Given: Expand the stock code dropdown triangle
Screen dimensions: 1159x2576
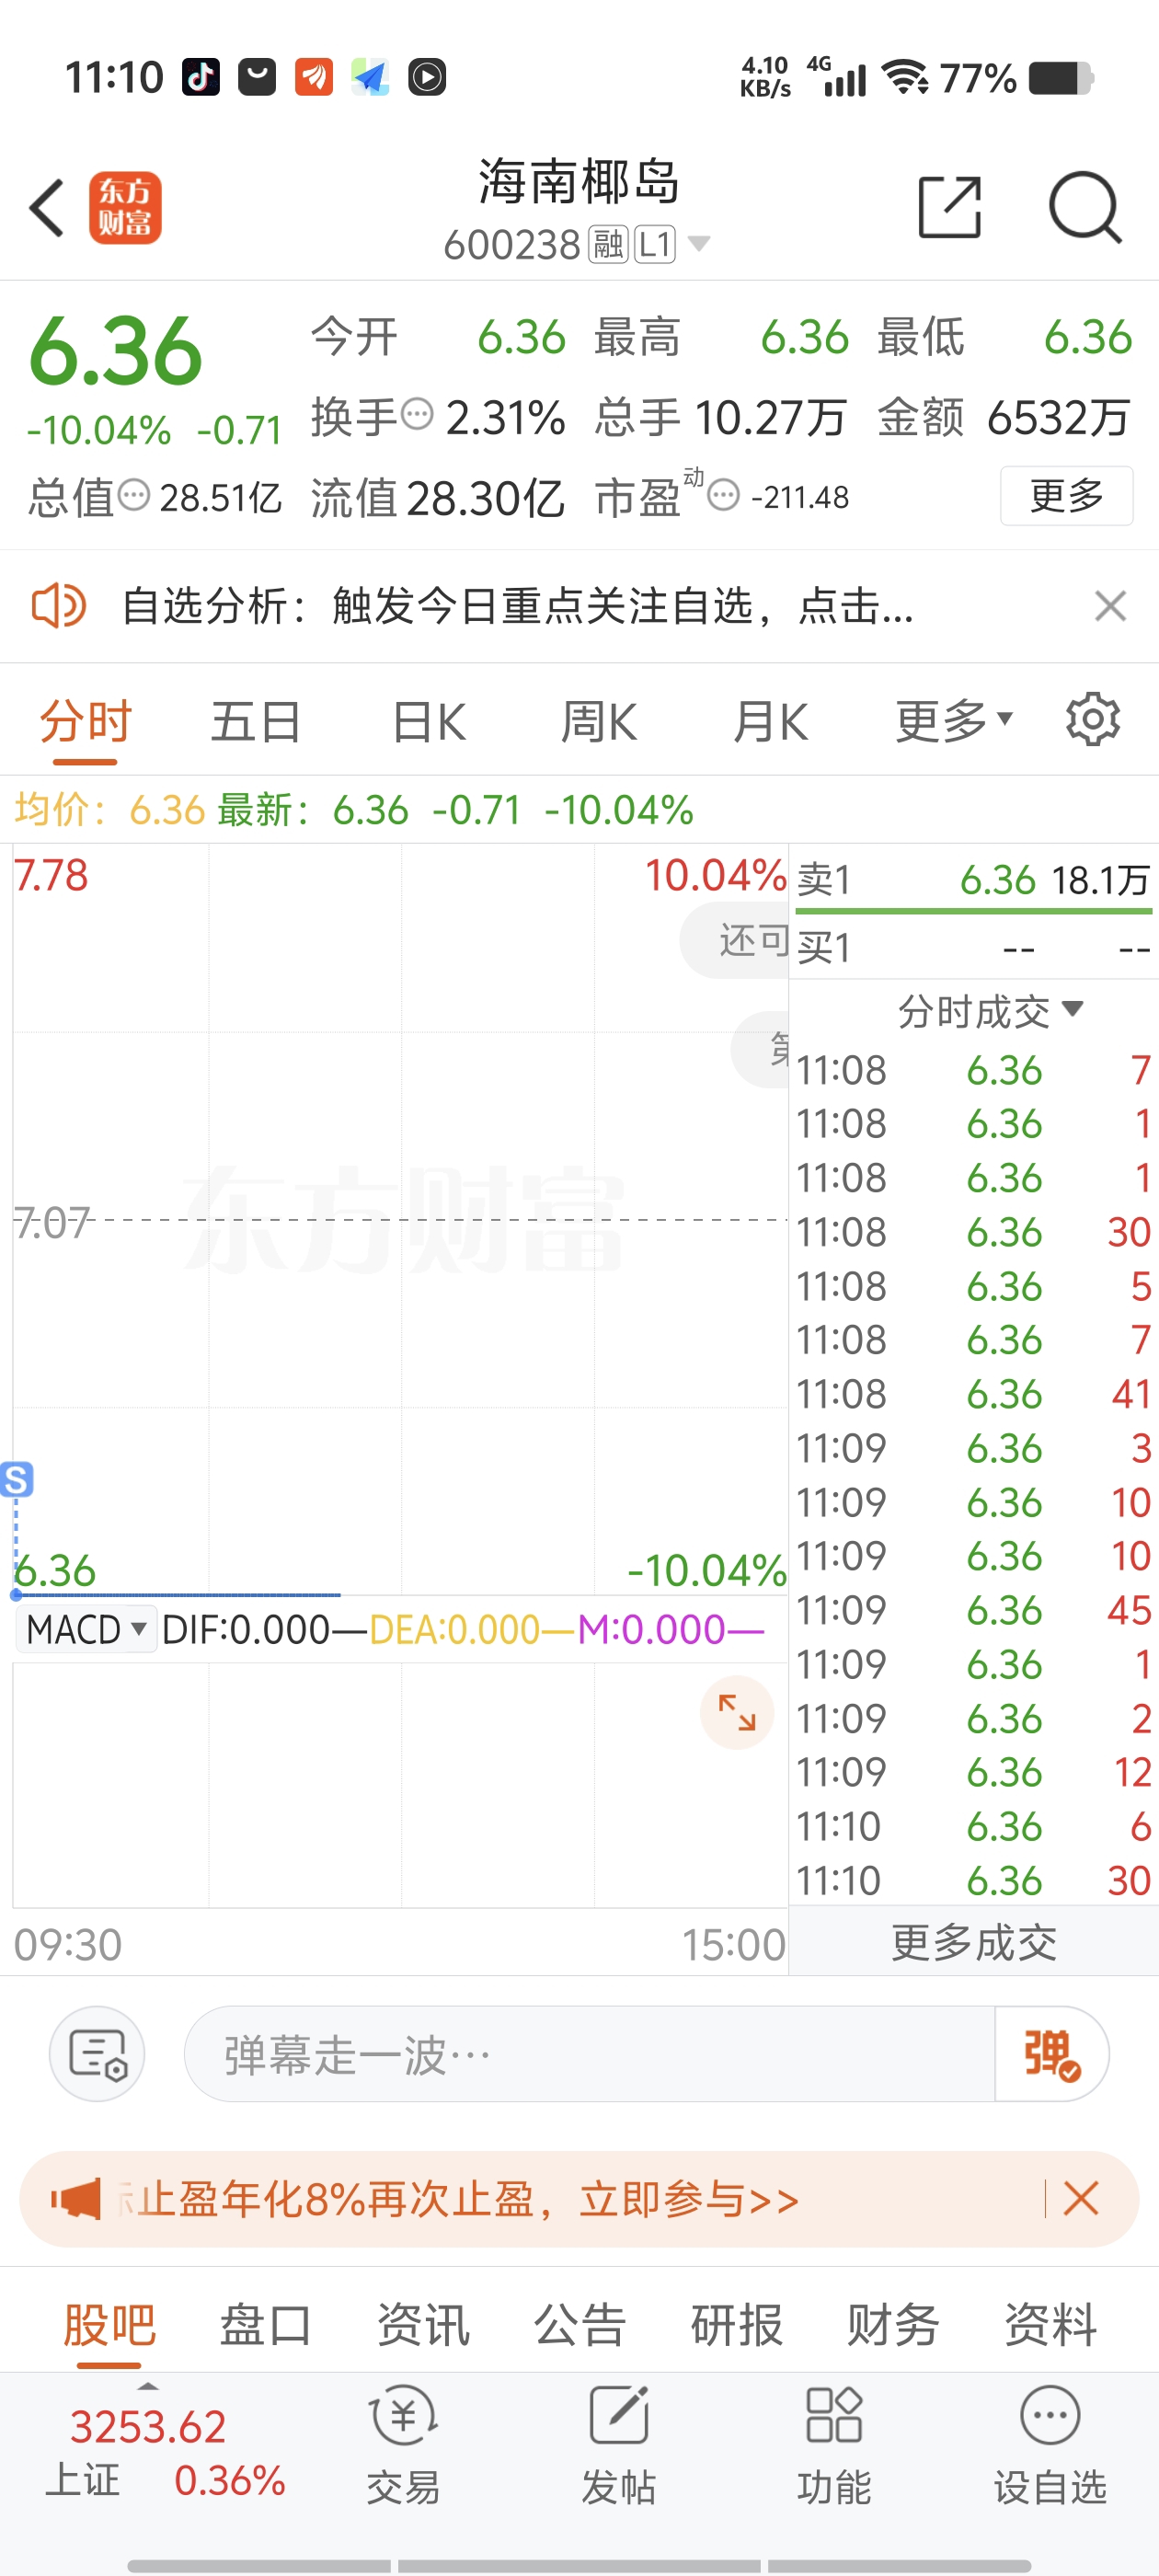Looking at the screenshot, I should coord(699,243).
